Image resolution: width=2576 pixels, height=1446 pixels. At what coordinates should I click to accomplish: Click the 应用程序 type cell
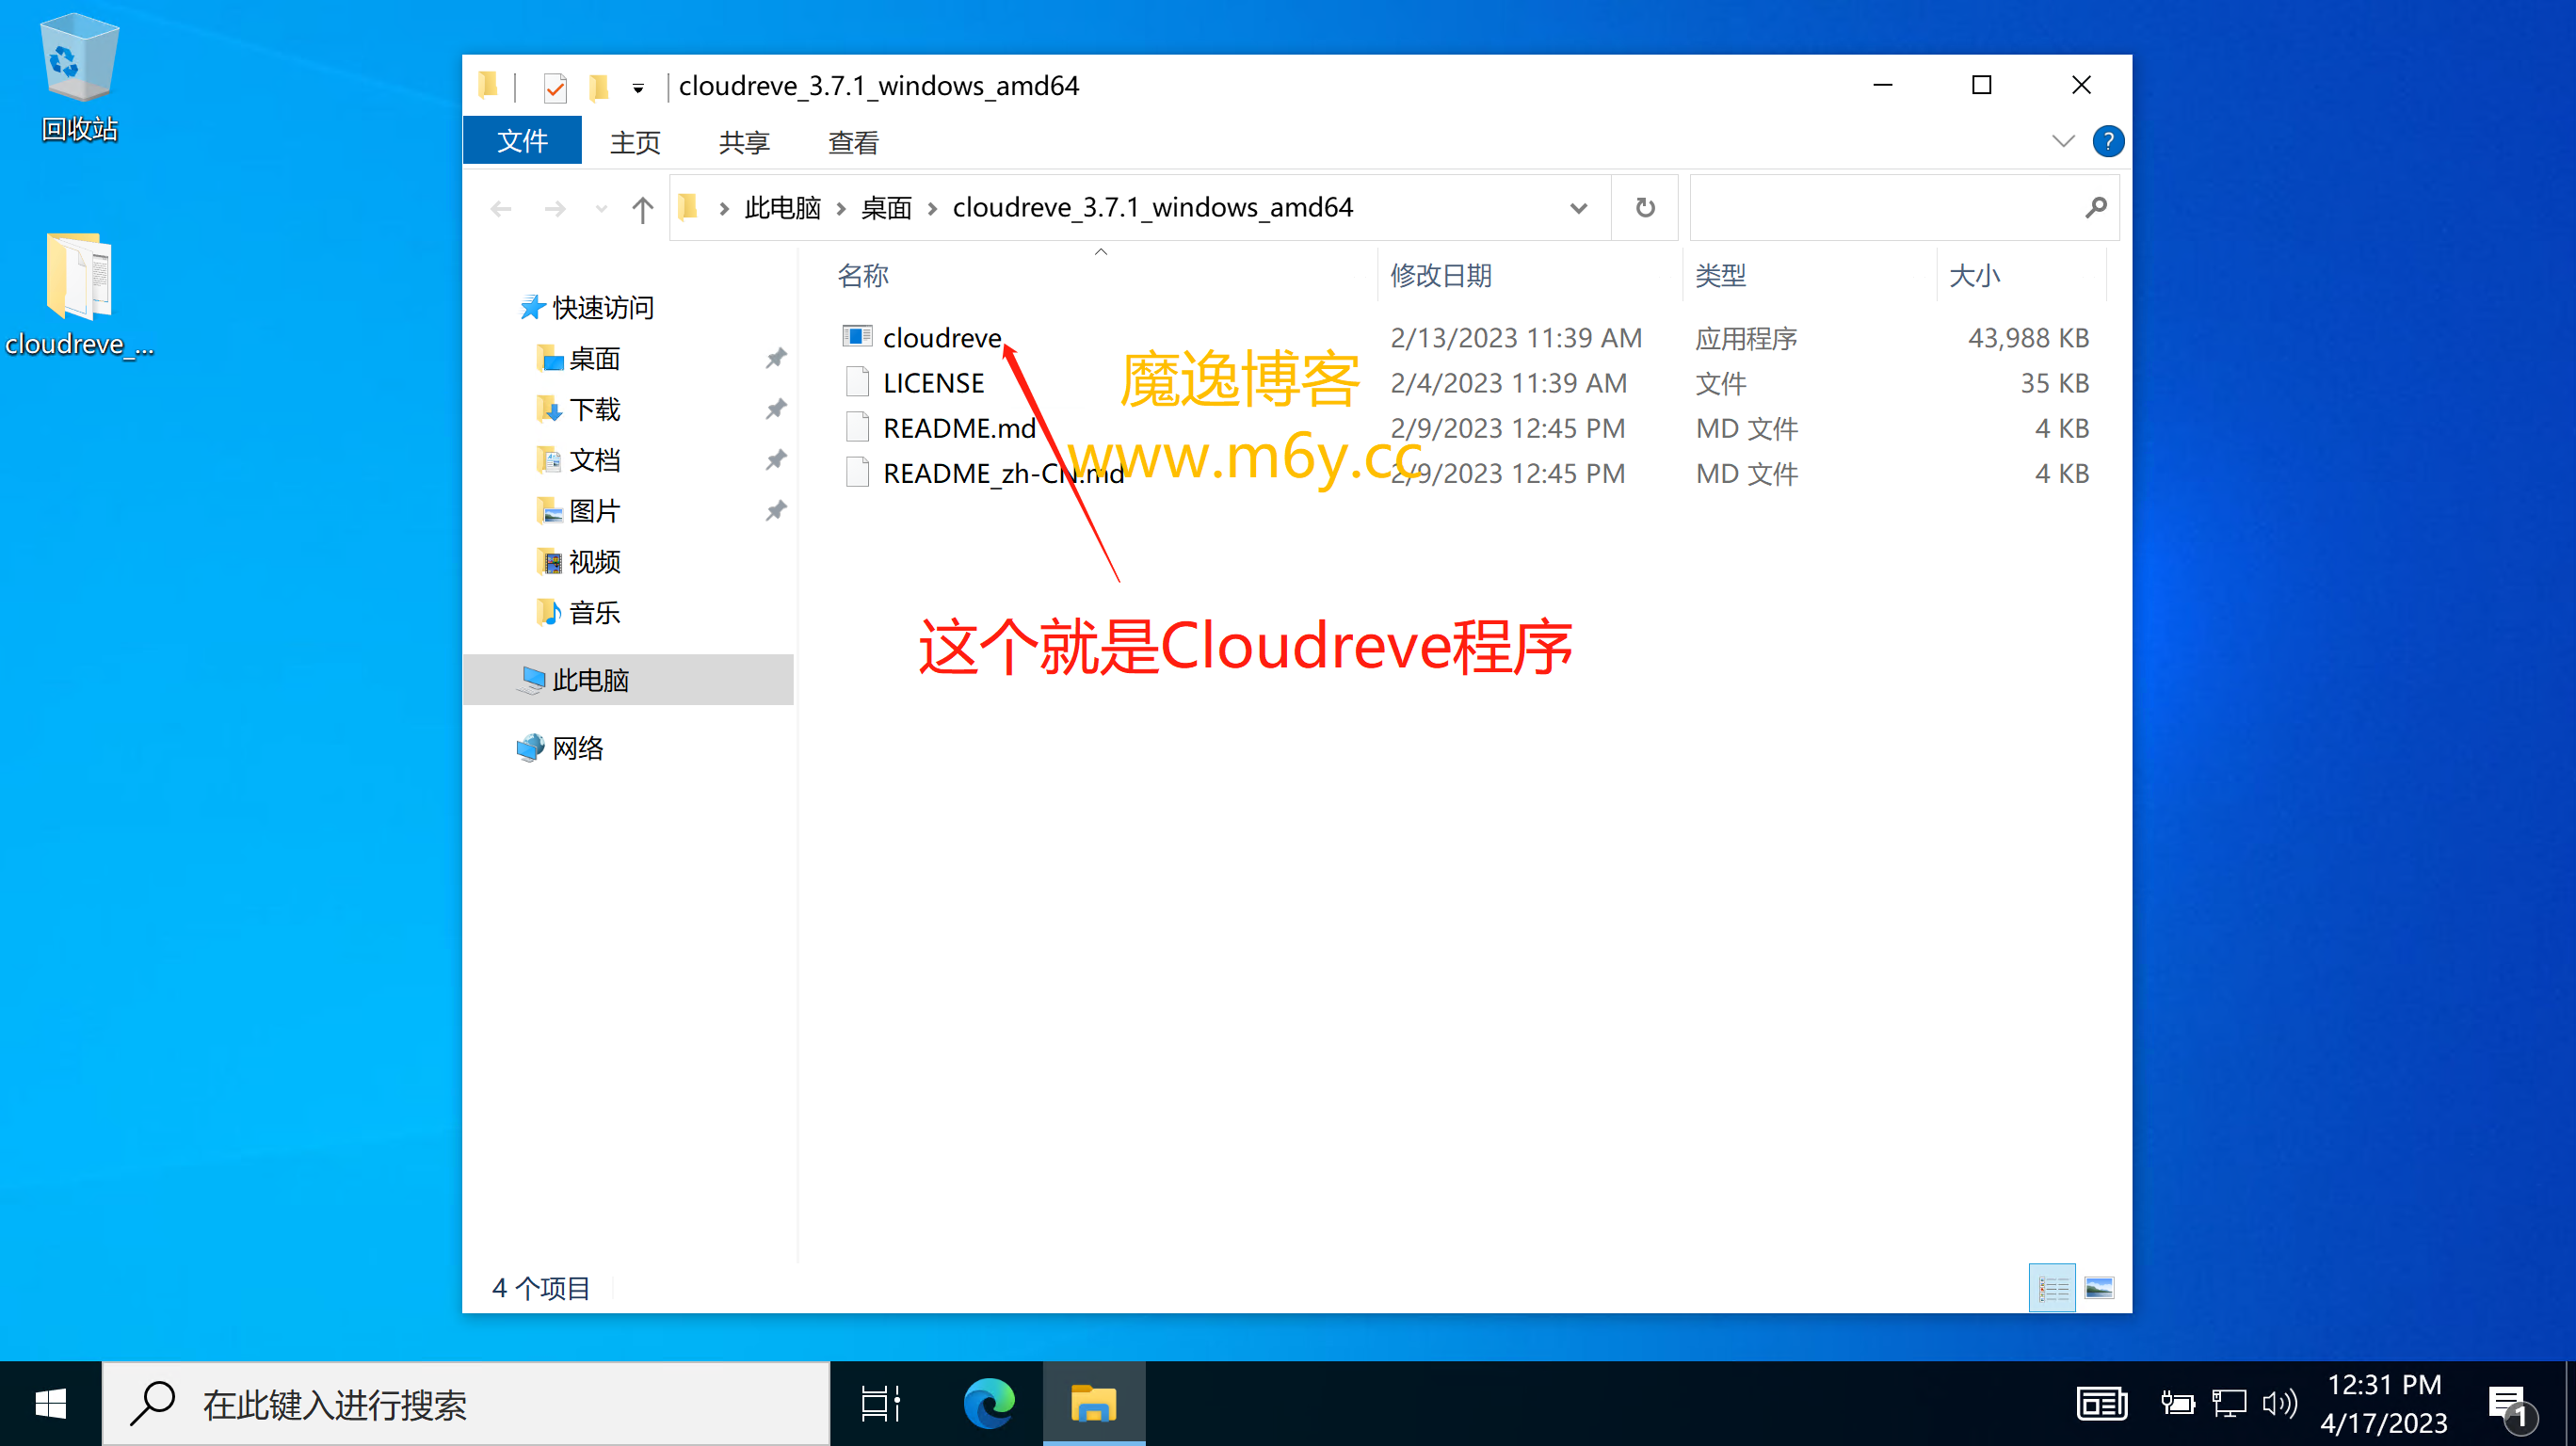coord(1746,338)
